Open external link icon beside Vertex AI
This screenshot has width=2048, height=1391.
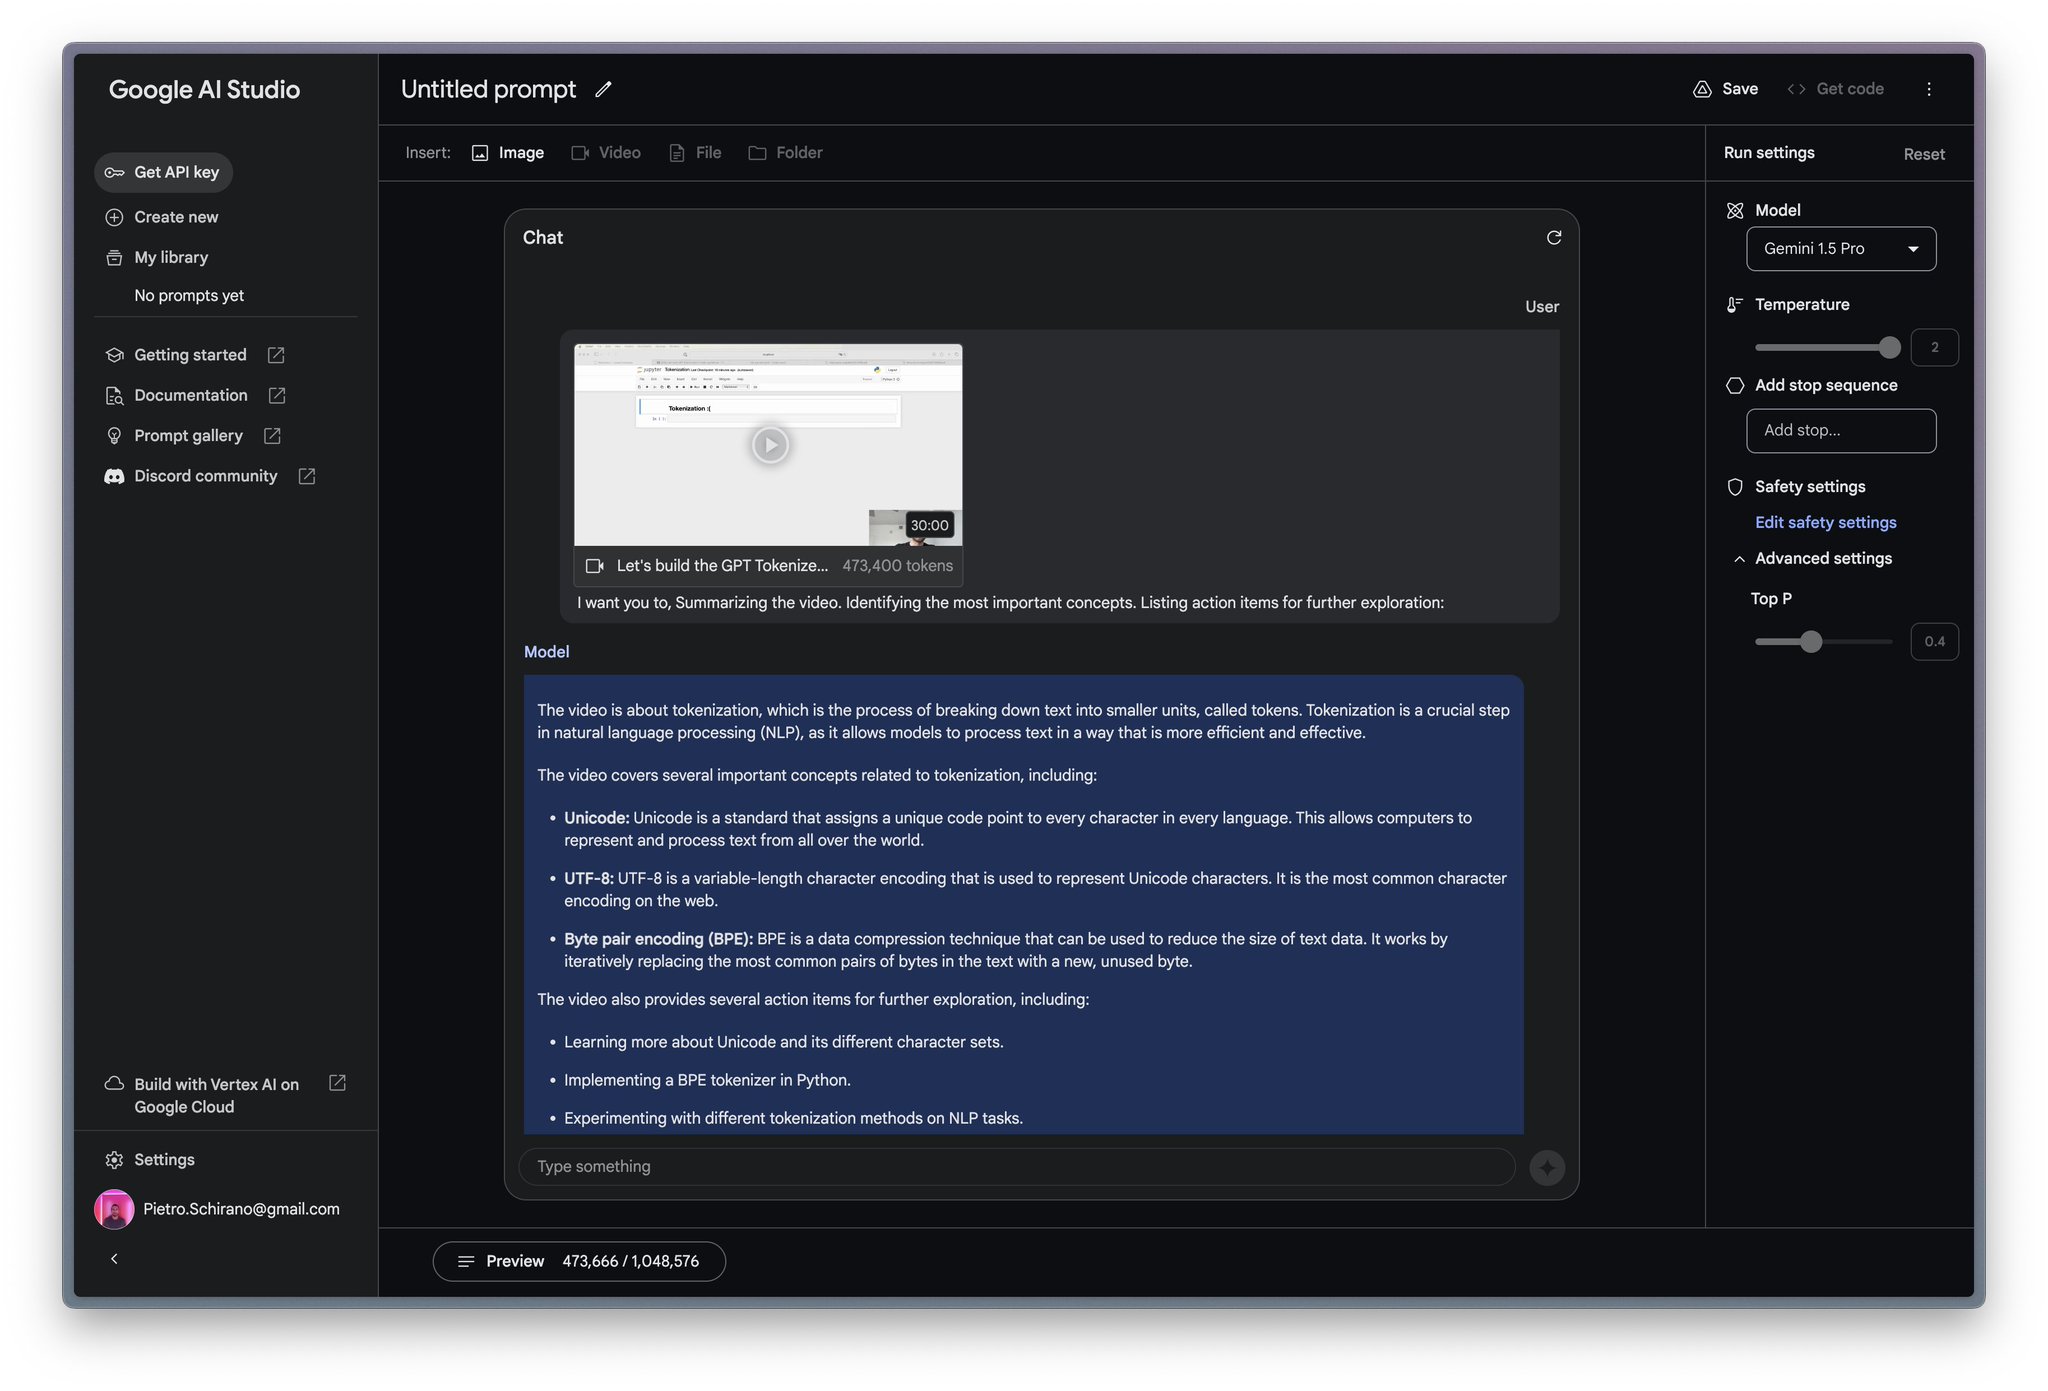tap(337, 1083)
